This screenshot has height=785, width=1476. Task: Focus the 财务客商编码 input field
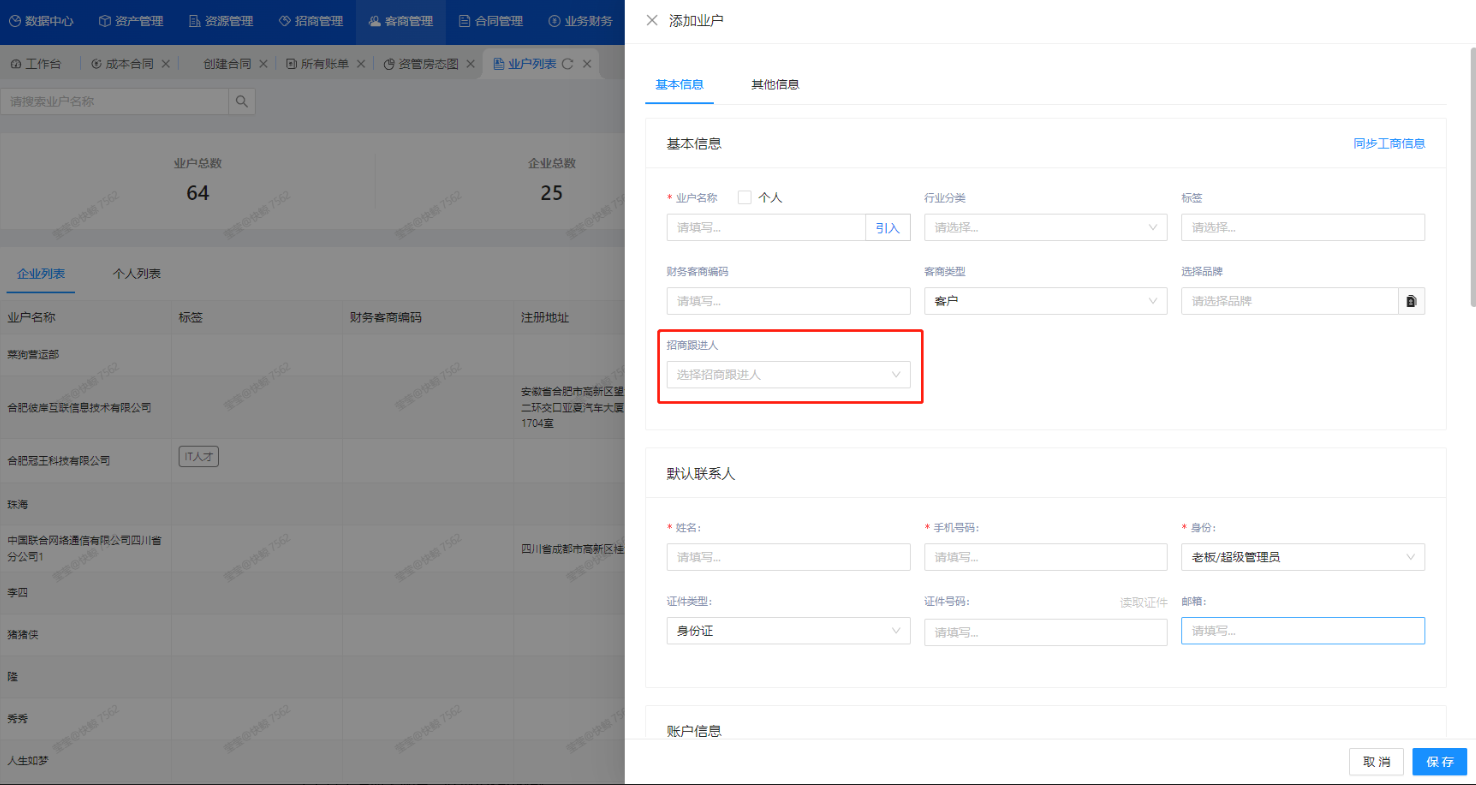pyautogui.click(x=788, y=301)
